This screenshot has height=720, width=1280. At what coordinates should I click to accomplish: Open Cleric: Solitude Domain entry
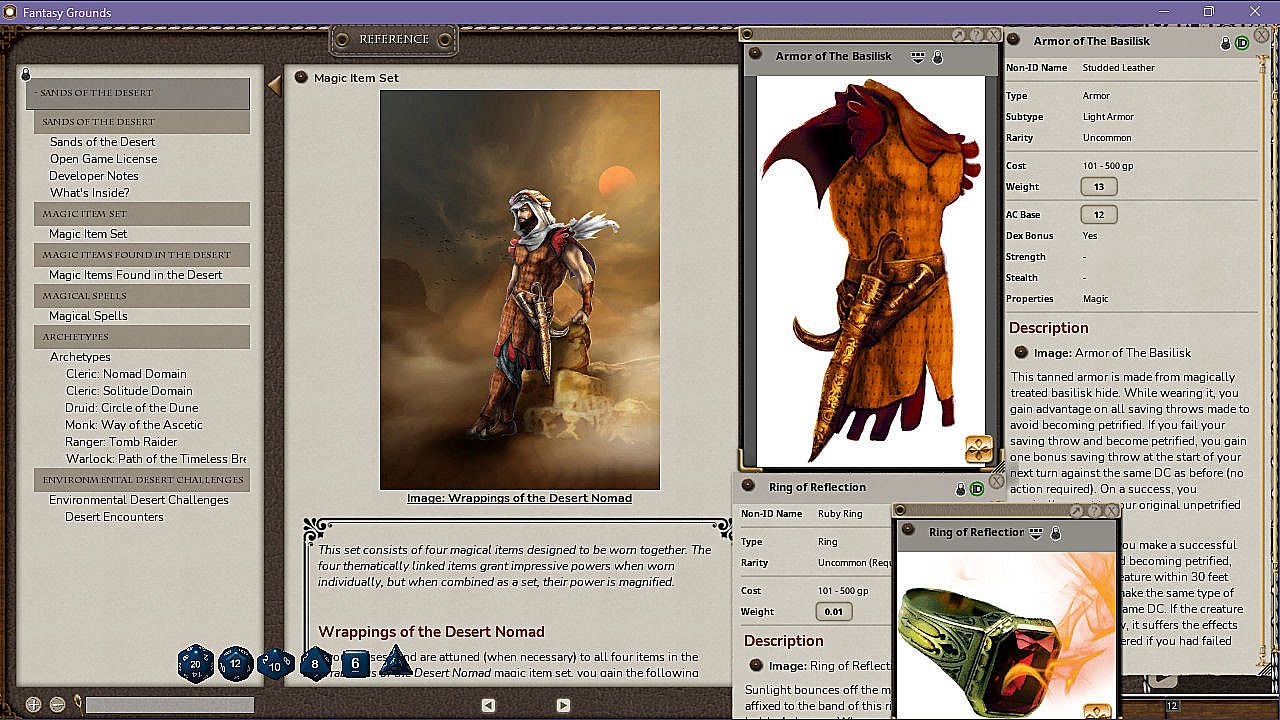129,391
